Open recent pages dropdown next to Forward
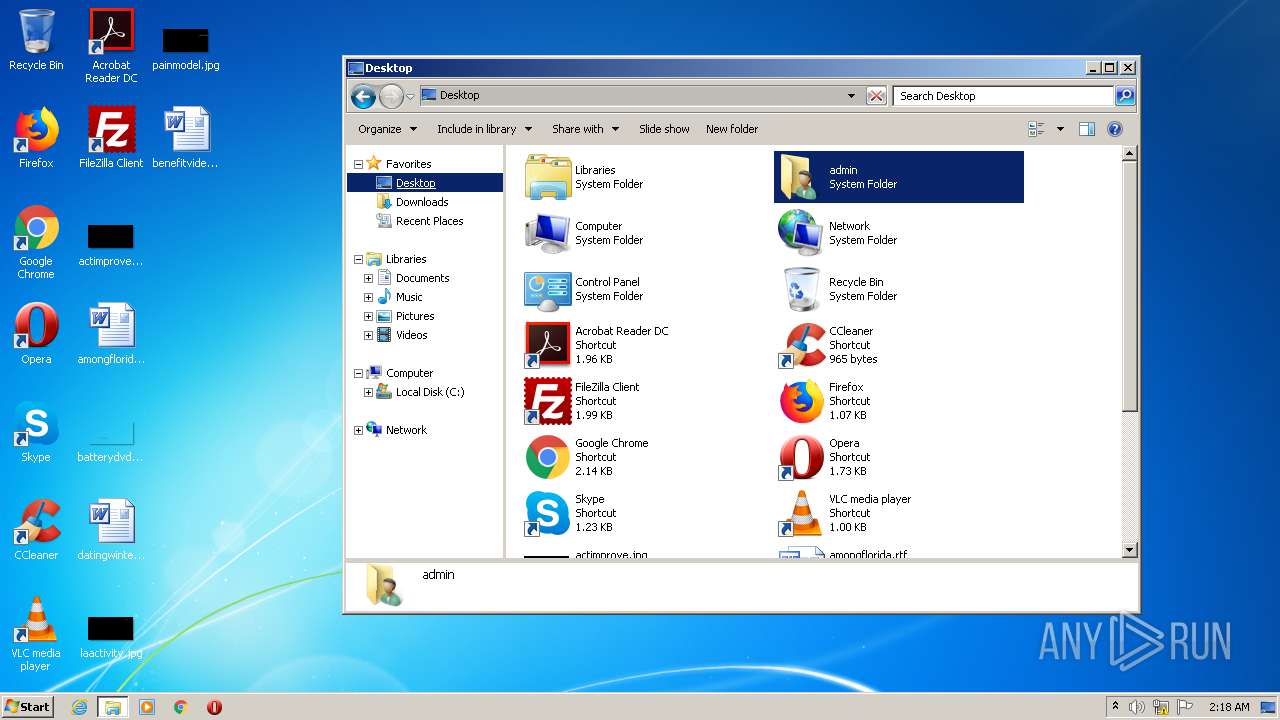Image resolution: width=1280 pixels, height=720 pixels. pos(410,97)
